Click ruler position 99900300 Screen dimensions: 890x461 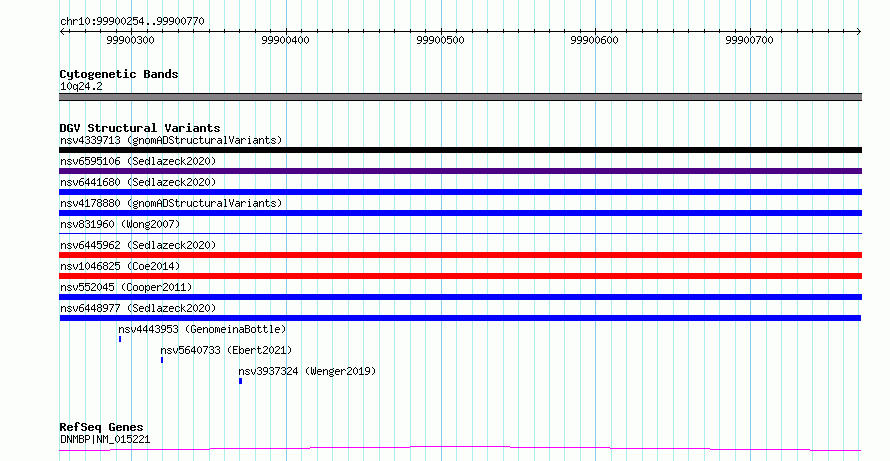click(130, 40)
